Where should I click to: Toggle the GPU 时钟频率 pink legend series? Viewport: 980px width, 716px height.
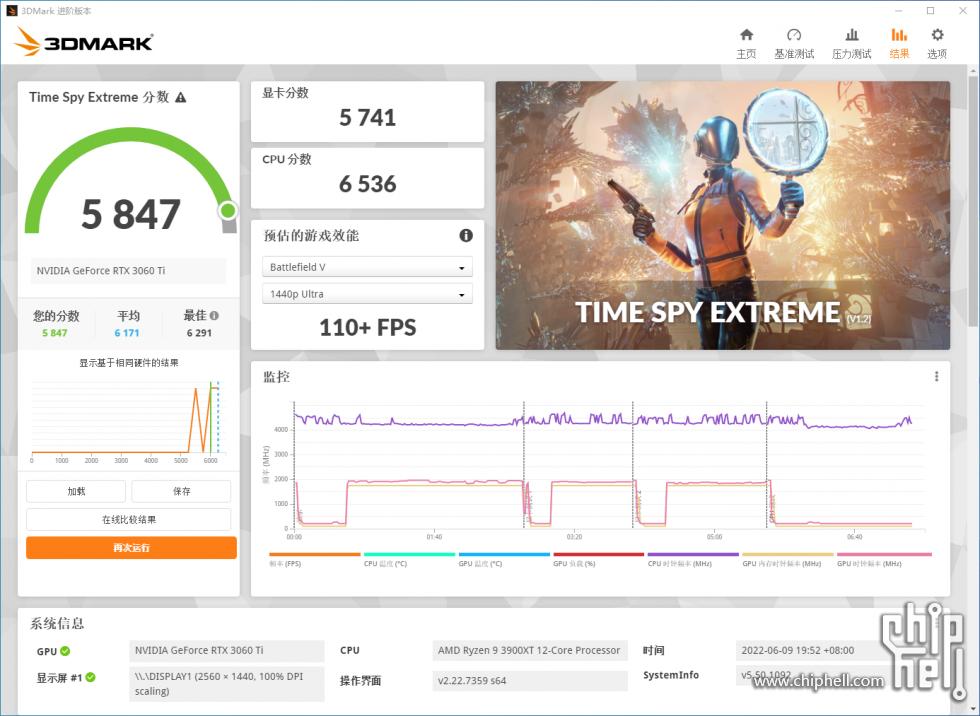coord(884,559)
